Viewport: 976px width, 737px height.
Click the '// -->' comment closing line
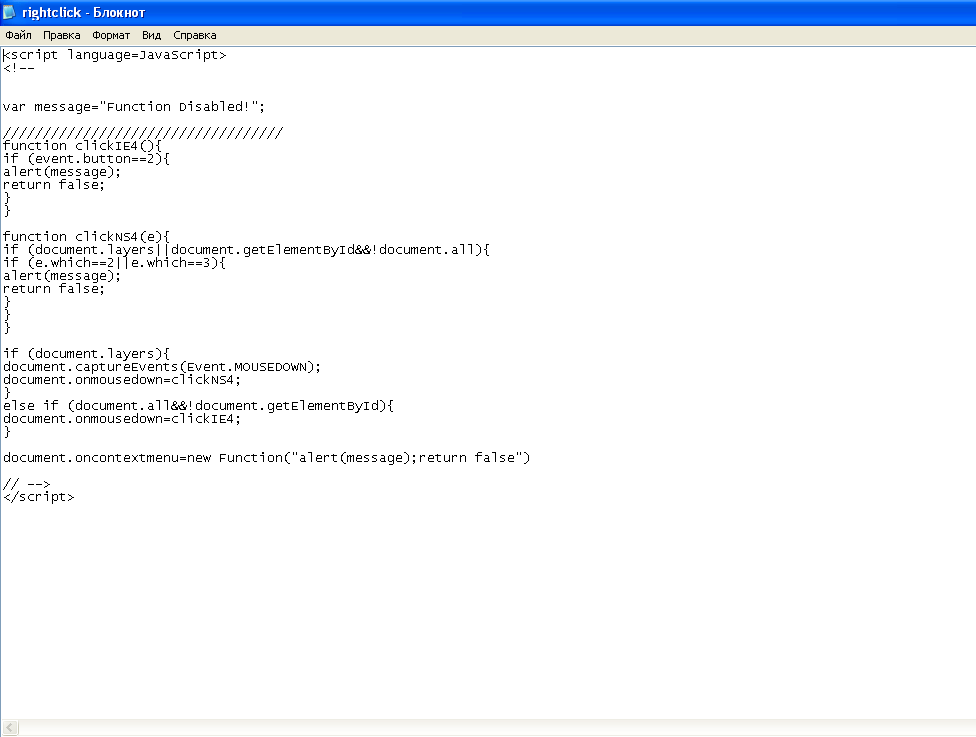click(x=27, y=484)
